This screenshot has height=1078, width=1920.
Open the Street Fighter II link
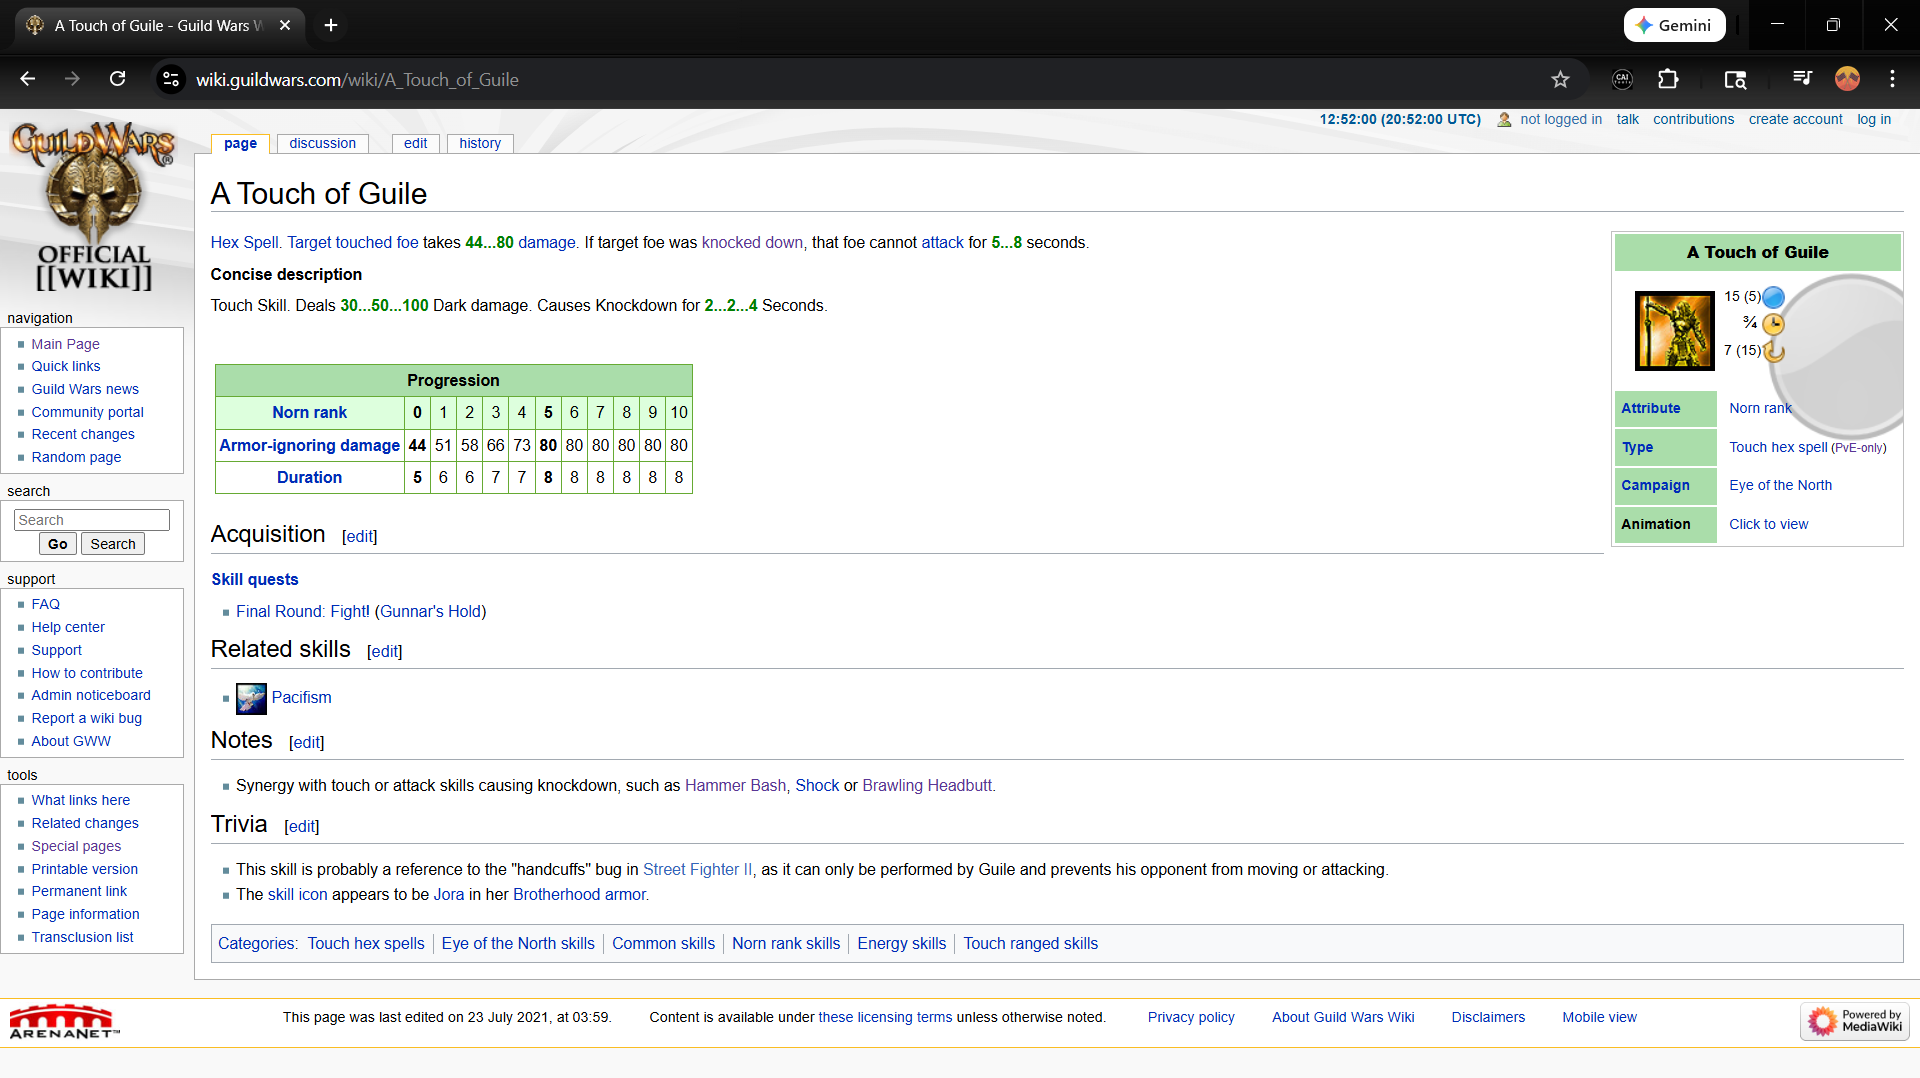coord(697,869)
